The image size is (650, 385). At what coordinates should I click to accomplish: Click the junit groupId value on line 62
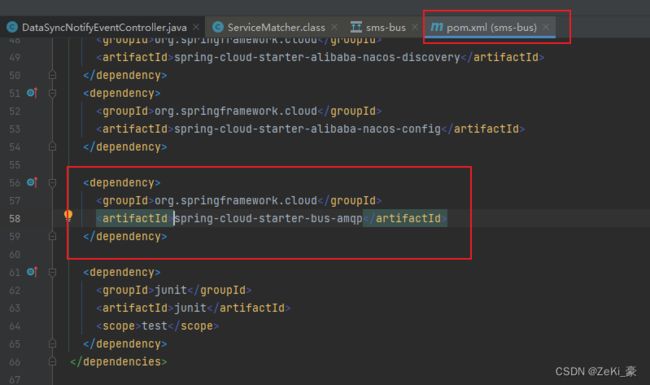tap(170, 290)
